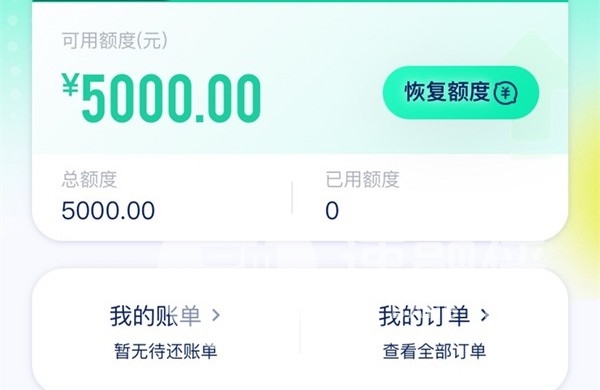Viewport: 600px width, 390px height.
Task: Click the chevron arrow beside 我的订单
Action: click(485, 315)
